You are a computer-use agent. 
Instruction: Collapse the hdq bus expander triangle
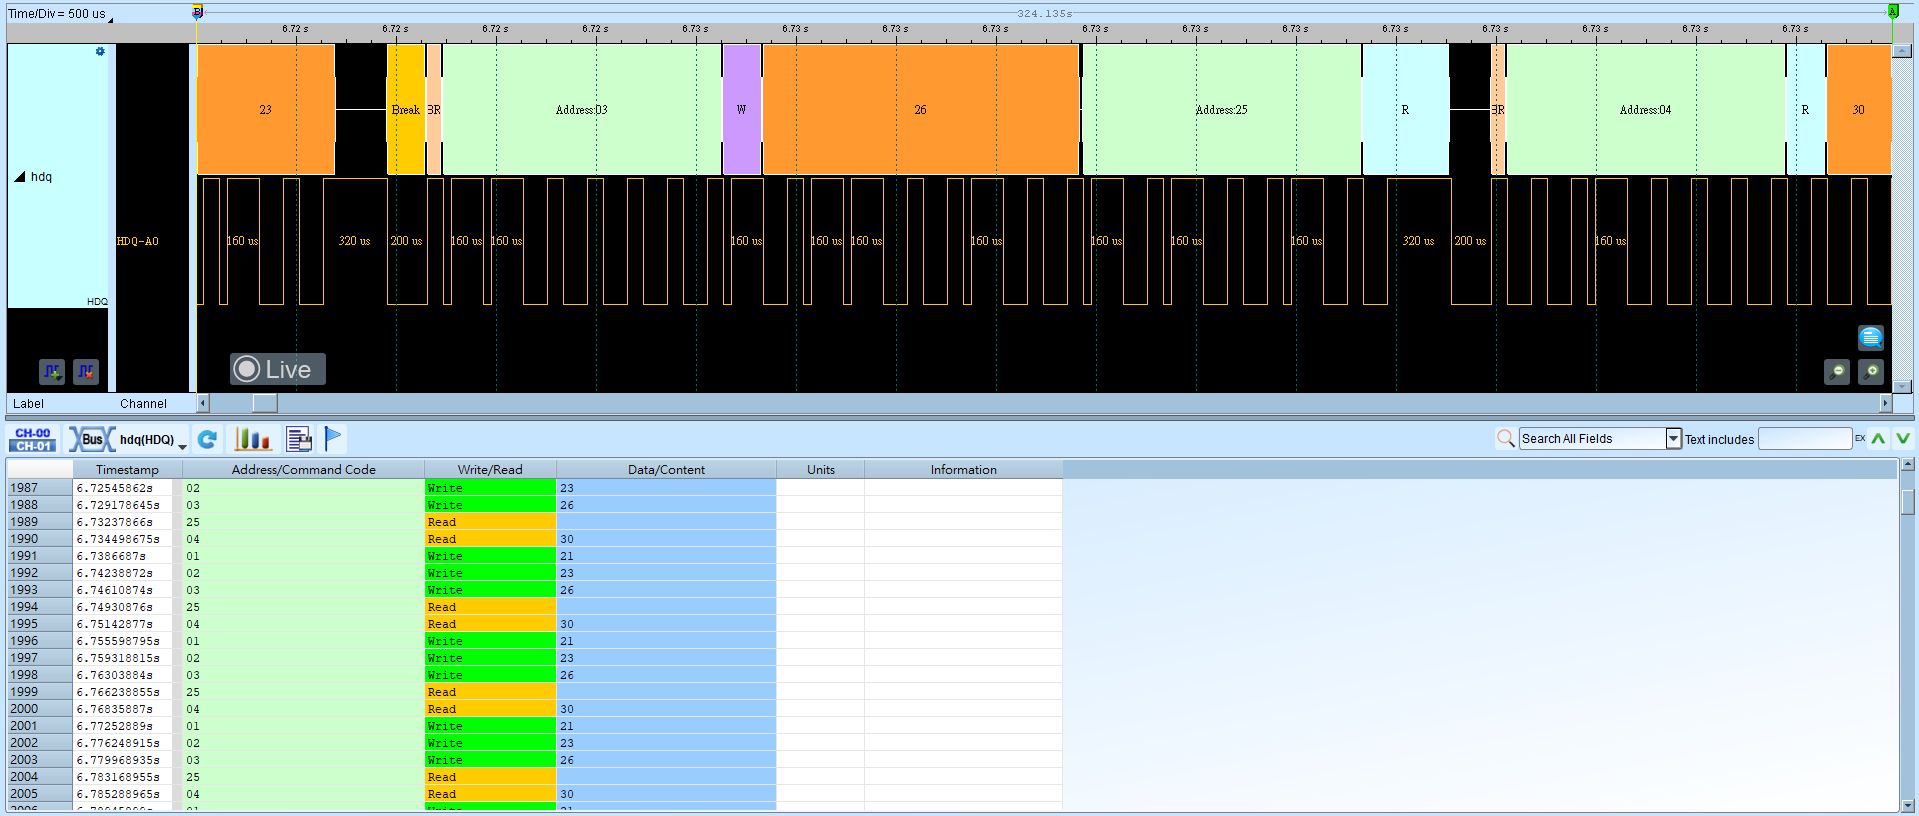[x=19, y=177]
